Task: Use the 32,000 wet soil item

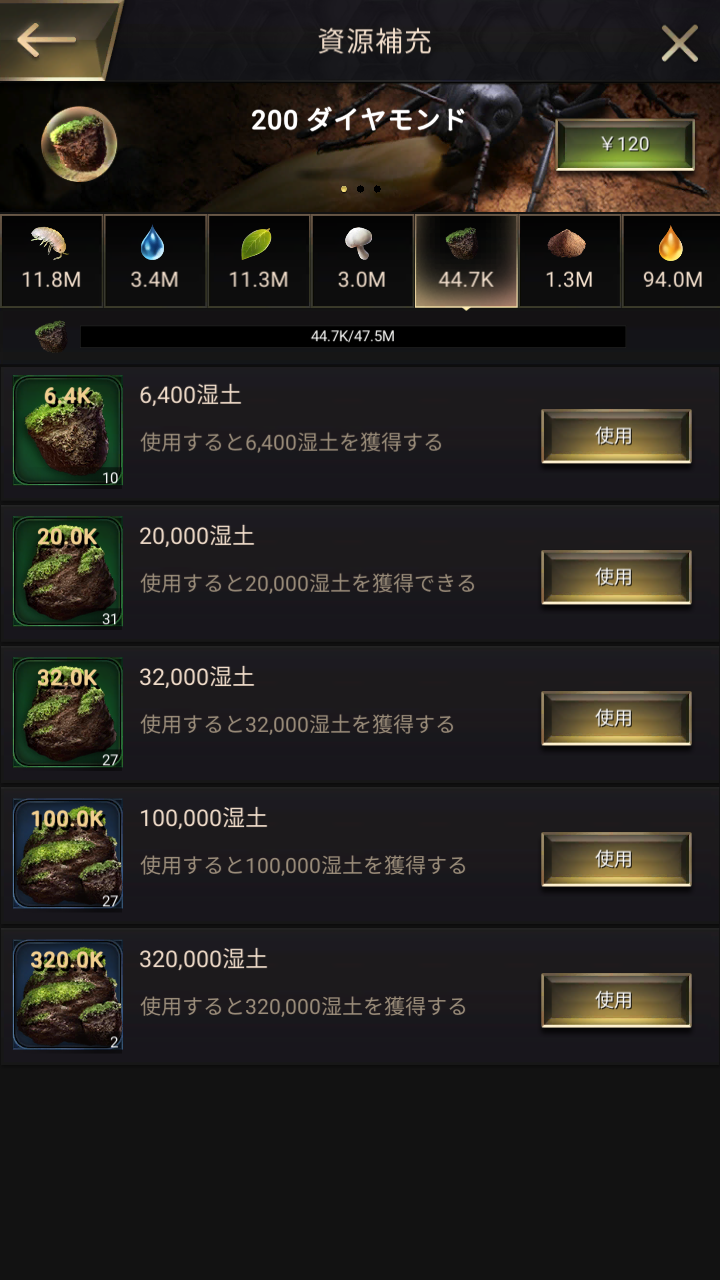Action: click(616, 718)
